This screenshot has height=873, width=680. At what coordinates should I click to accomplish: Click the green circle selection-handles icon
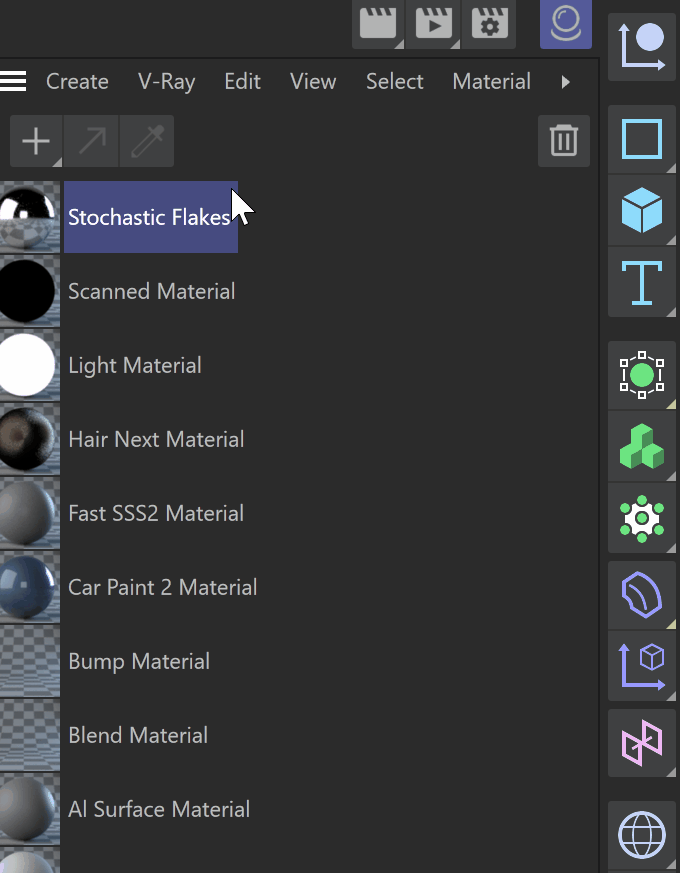[642, 375]
